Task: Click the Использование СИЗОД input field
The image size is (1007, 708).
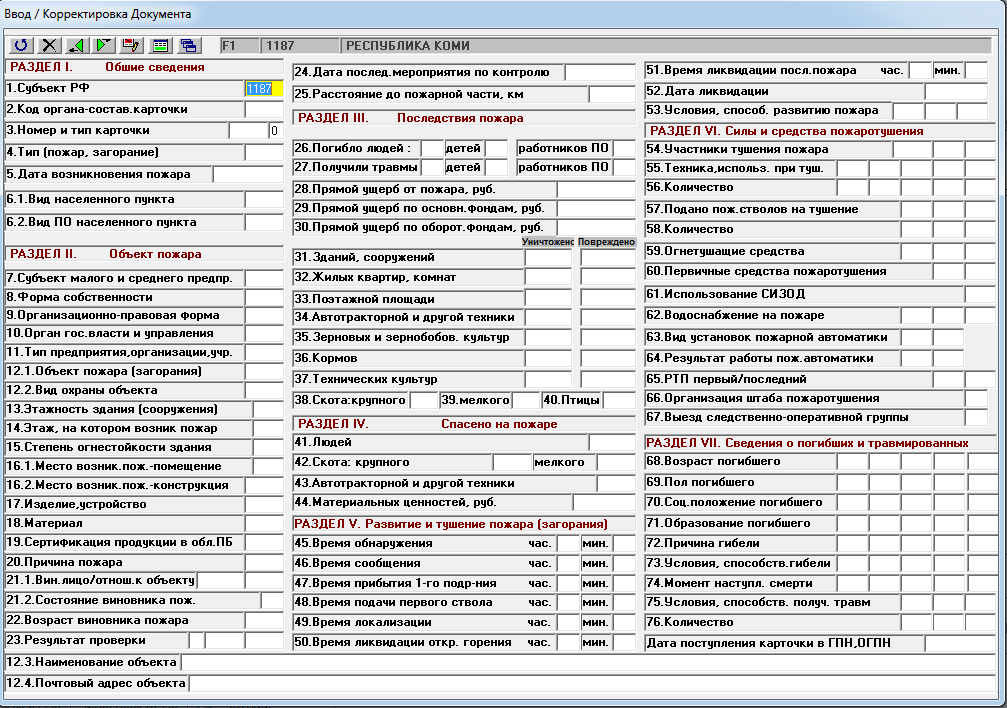Action: pos(980,294)
